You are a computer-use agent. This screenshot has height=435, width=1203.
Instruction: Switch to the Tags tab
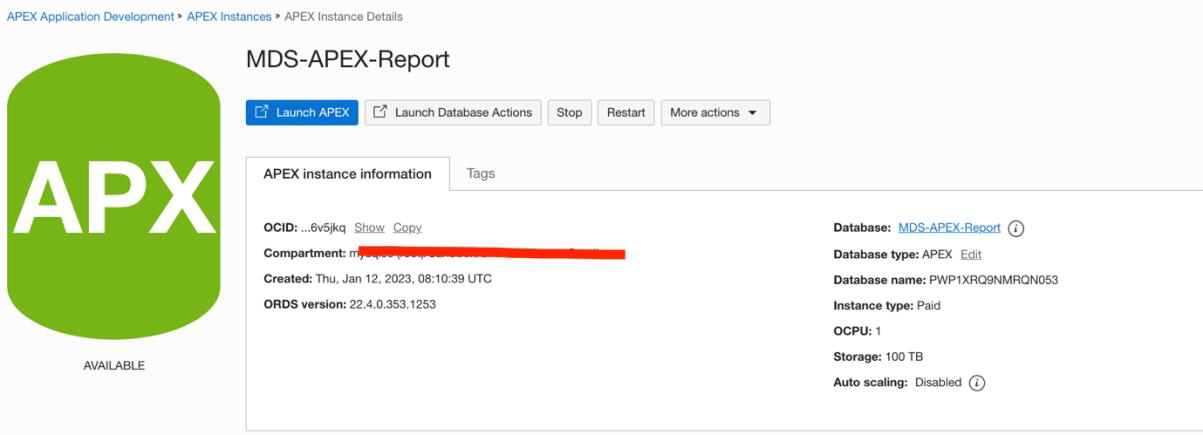tap(481, 173)
